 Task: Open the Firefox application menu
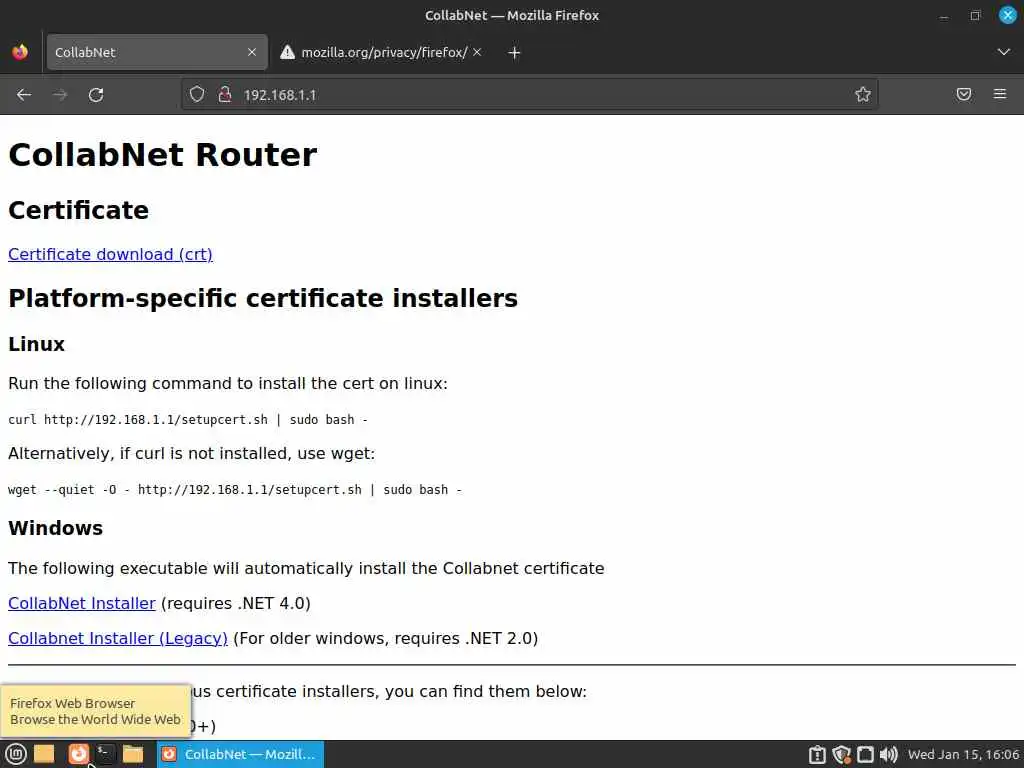click(1000, 95)
